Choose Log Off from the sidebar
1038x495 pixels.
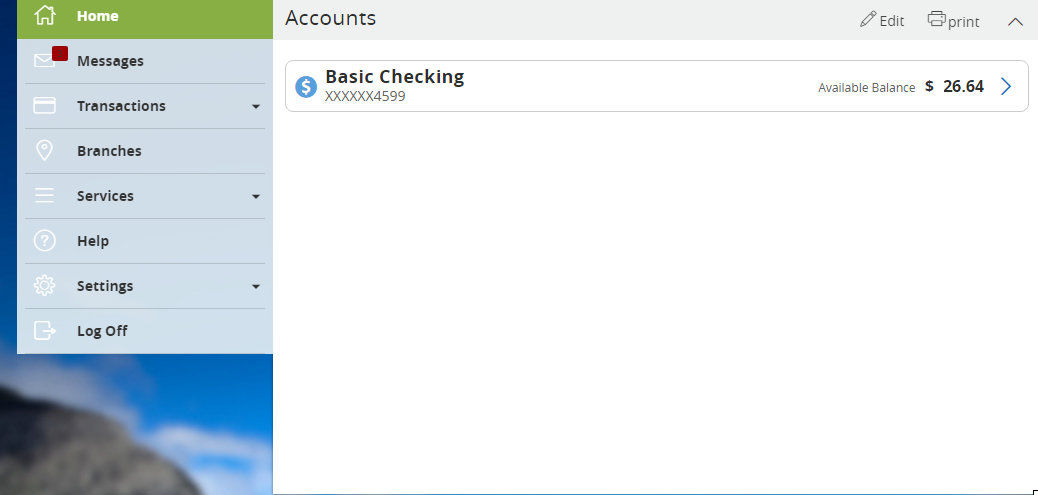(x=145, y=331)
